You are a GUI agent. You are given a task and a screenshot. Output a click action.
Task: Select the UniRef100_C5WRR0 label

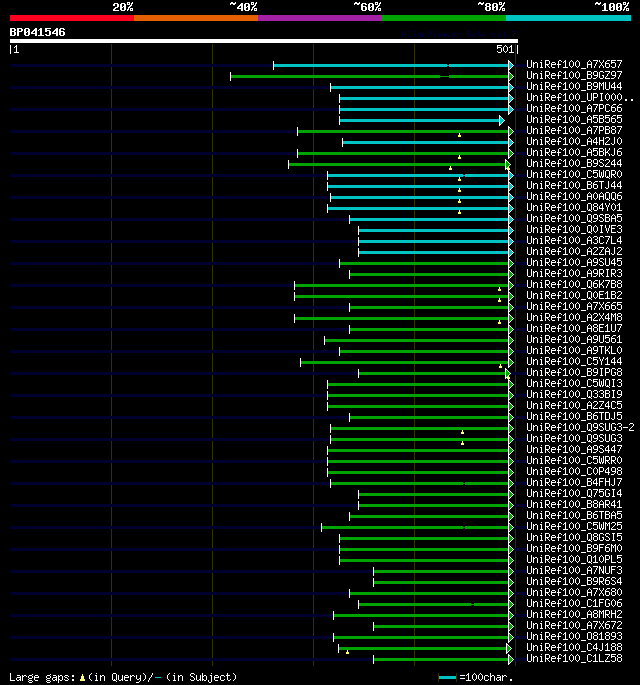[x=574, y=460]
